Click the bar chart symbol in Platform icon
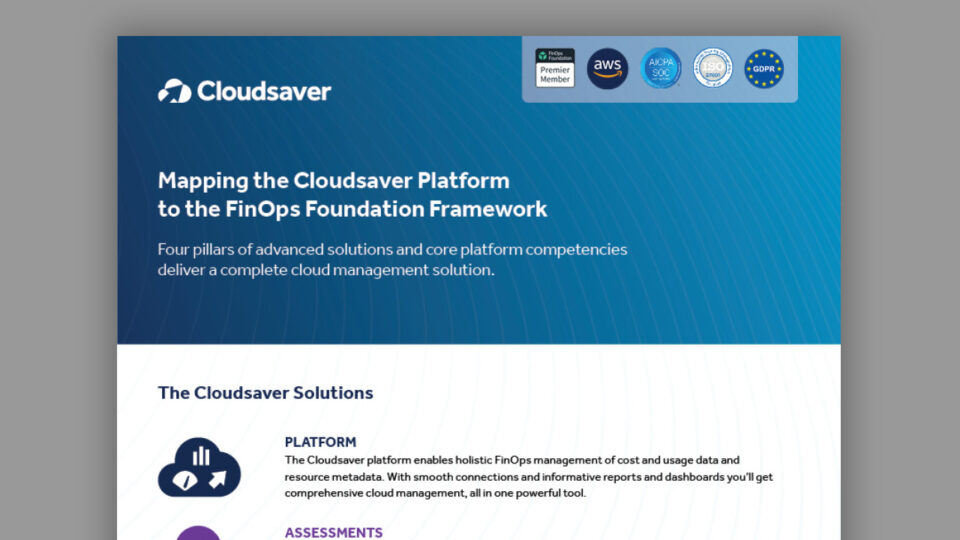Viewport: 960px width, 540px height. coord(201,456)
